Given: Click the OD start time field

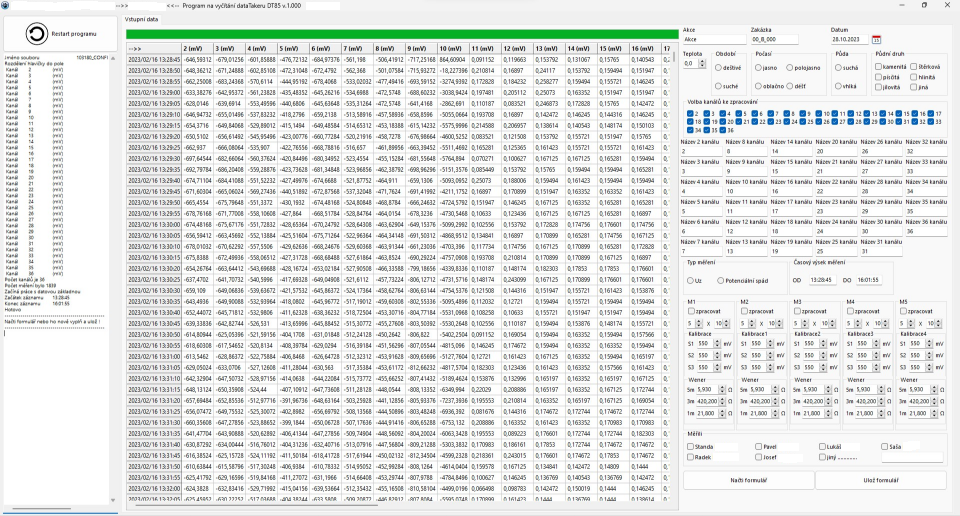Looking at the screenshot, I should coord(822,280).
